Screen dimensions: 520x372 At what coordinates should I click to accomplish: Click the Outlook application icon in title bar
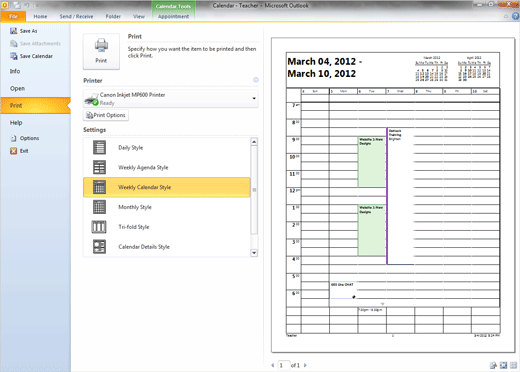click(5, 5)
